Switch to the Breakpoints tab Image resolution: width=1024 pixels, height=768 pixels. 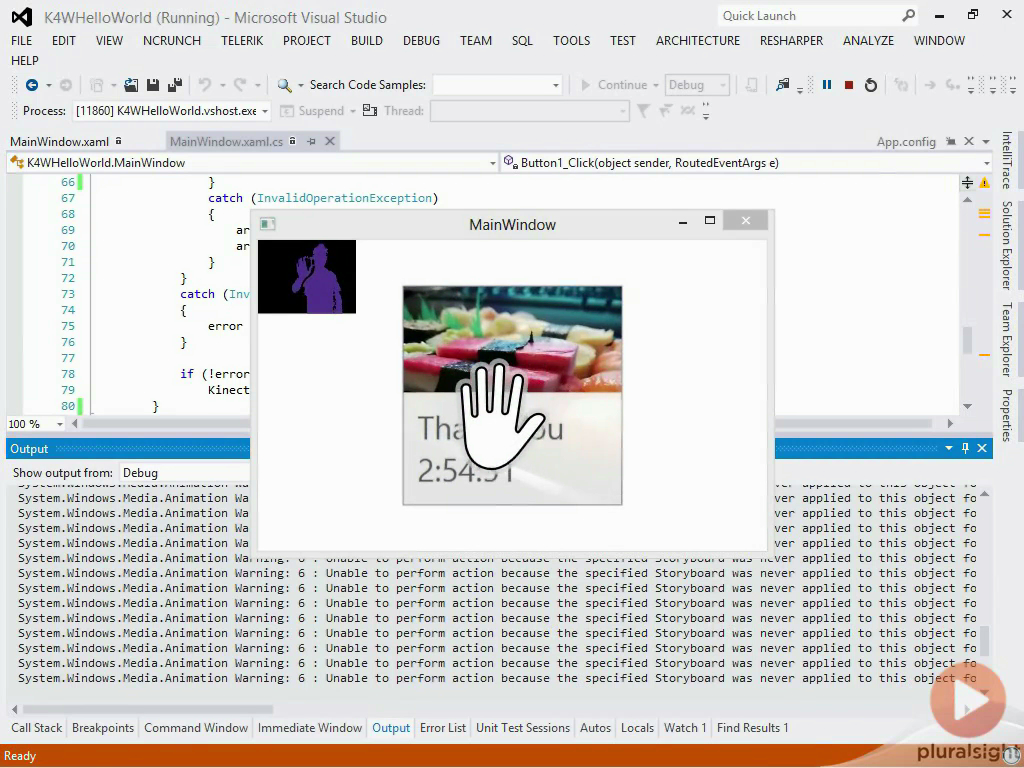[x=103, y=728]
